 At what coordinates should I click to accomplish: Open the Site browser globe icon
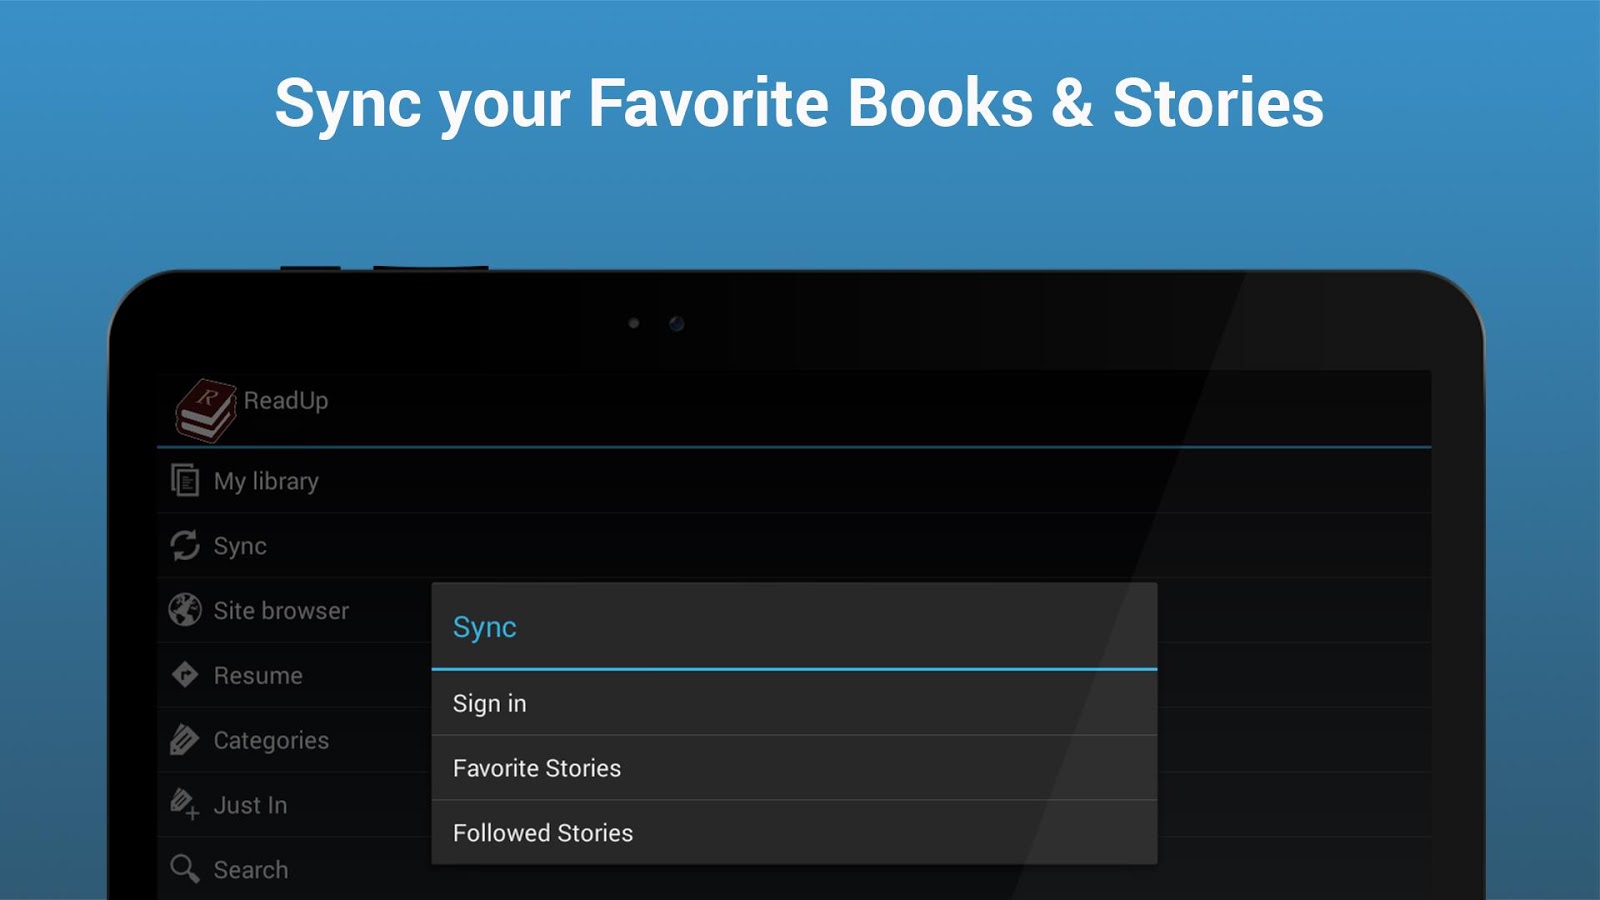coord(184,610)
